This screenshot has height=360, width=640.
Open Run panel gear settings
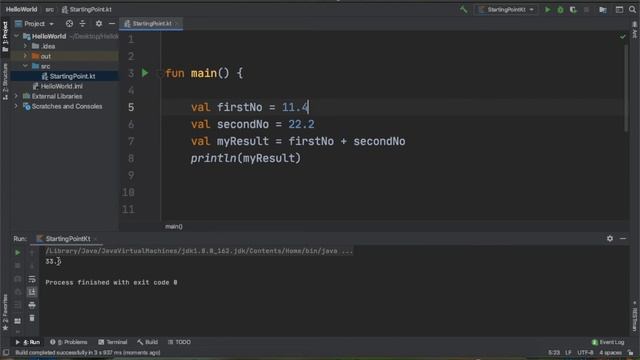610,238
